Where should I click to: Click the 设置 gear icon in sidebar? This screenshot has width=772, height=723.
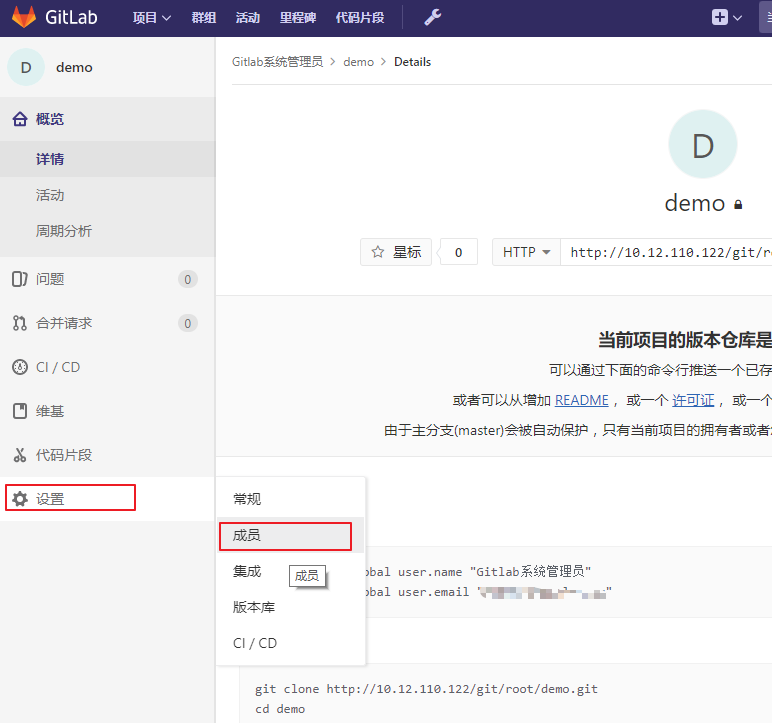pyautogui.click(x=20, y=499)
